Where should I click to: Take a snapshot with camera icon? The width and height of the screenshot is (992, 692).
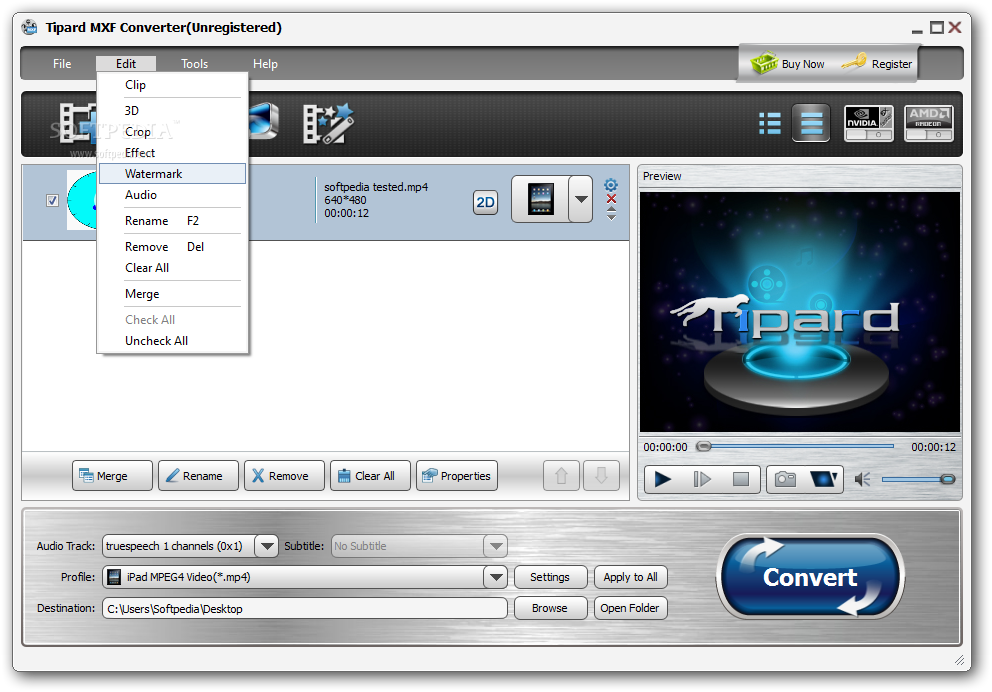pyautogui.click(x=785, y=479)
